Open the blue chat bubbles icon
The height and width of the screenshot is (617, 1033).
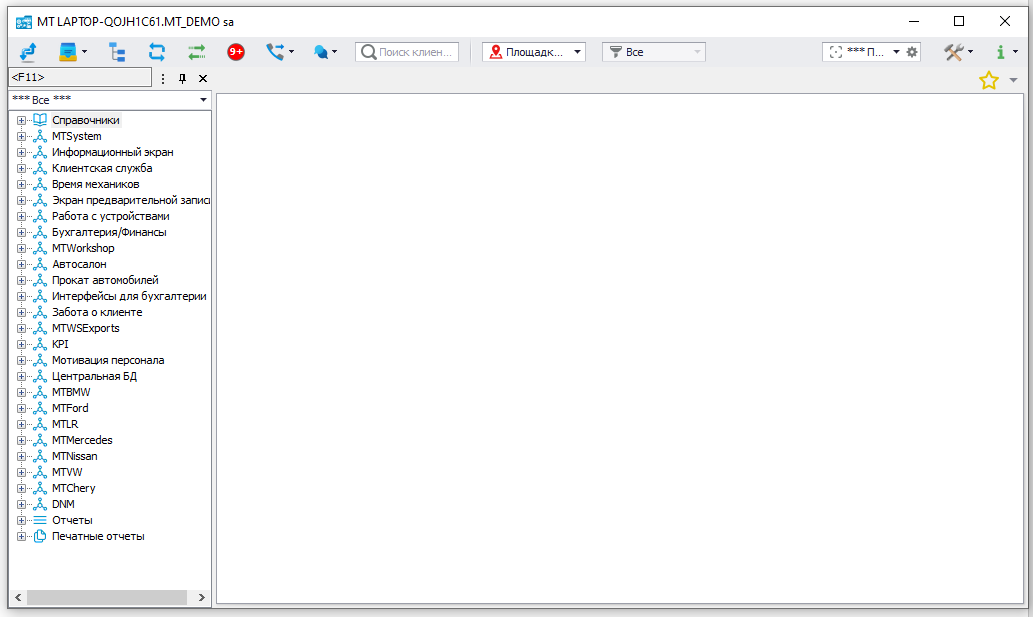[320, 52]
